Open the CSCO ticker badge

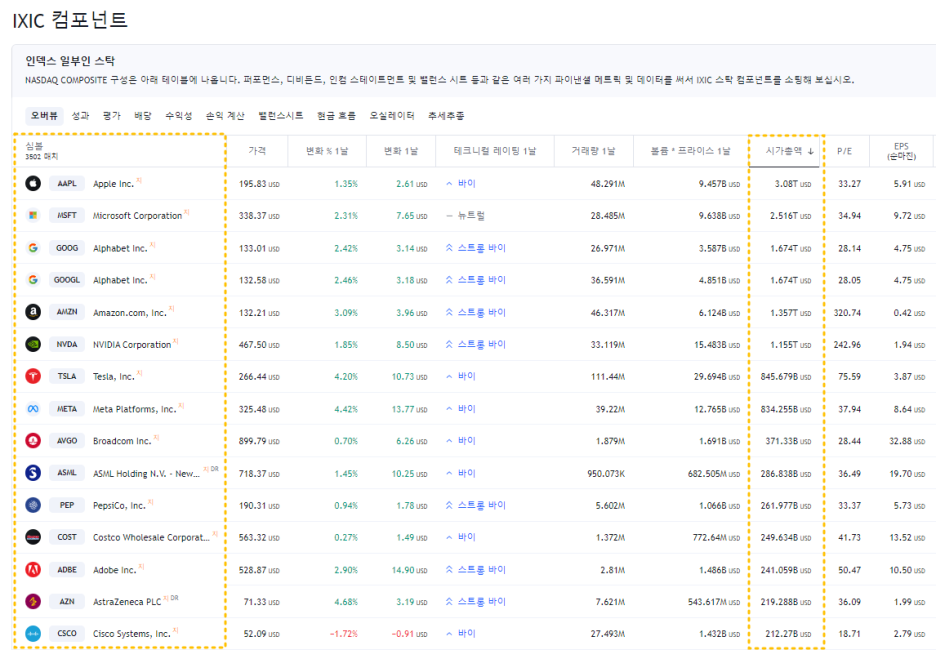coord(67,633)
